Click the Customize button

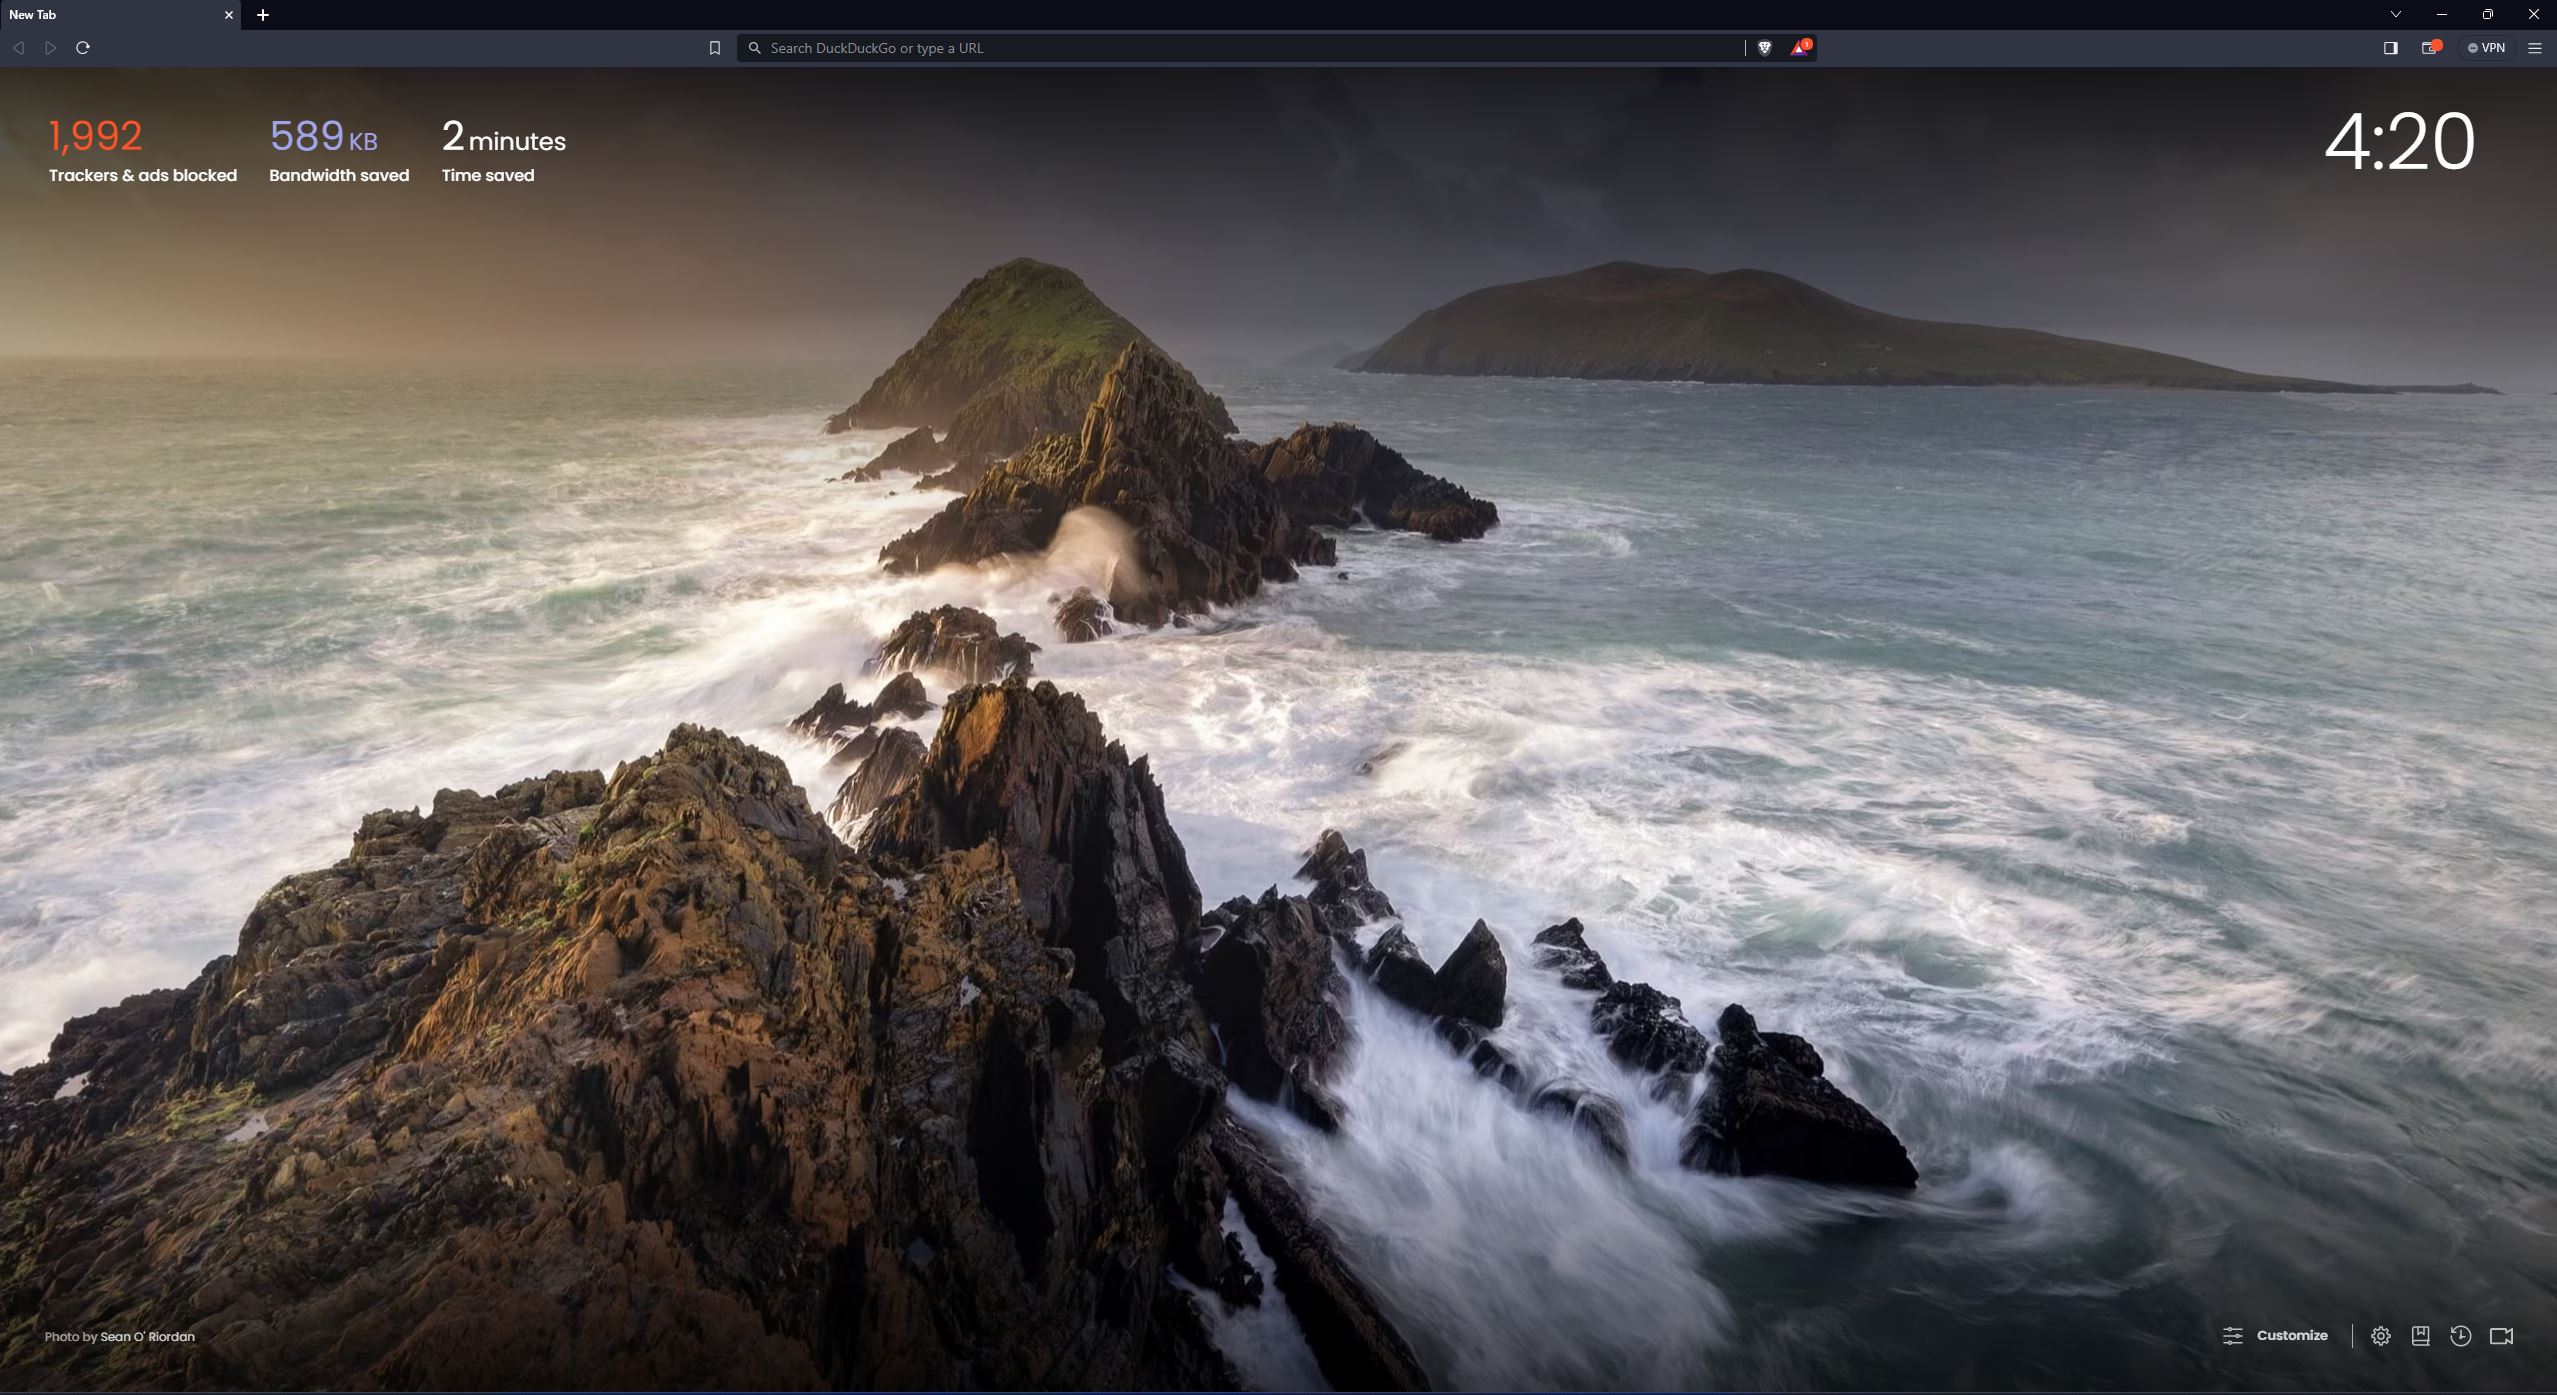coord(2275,1336)
